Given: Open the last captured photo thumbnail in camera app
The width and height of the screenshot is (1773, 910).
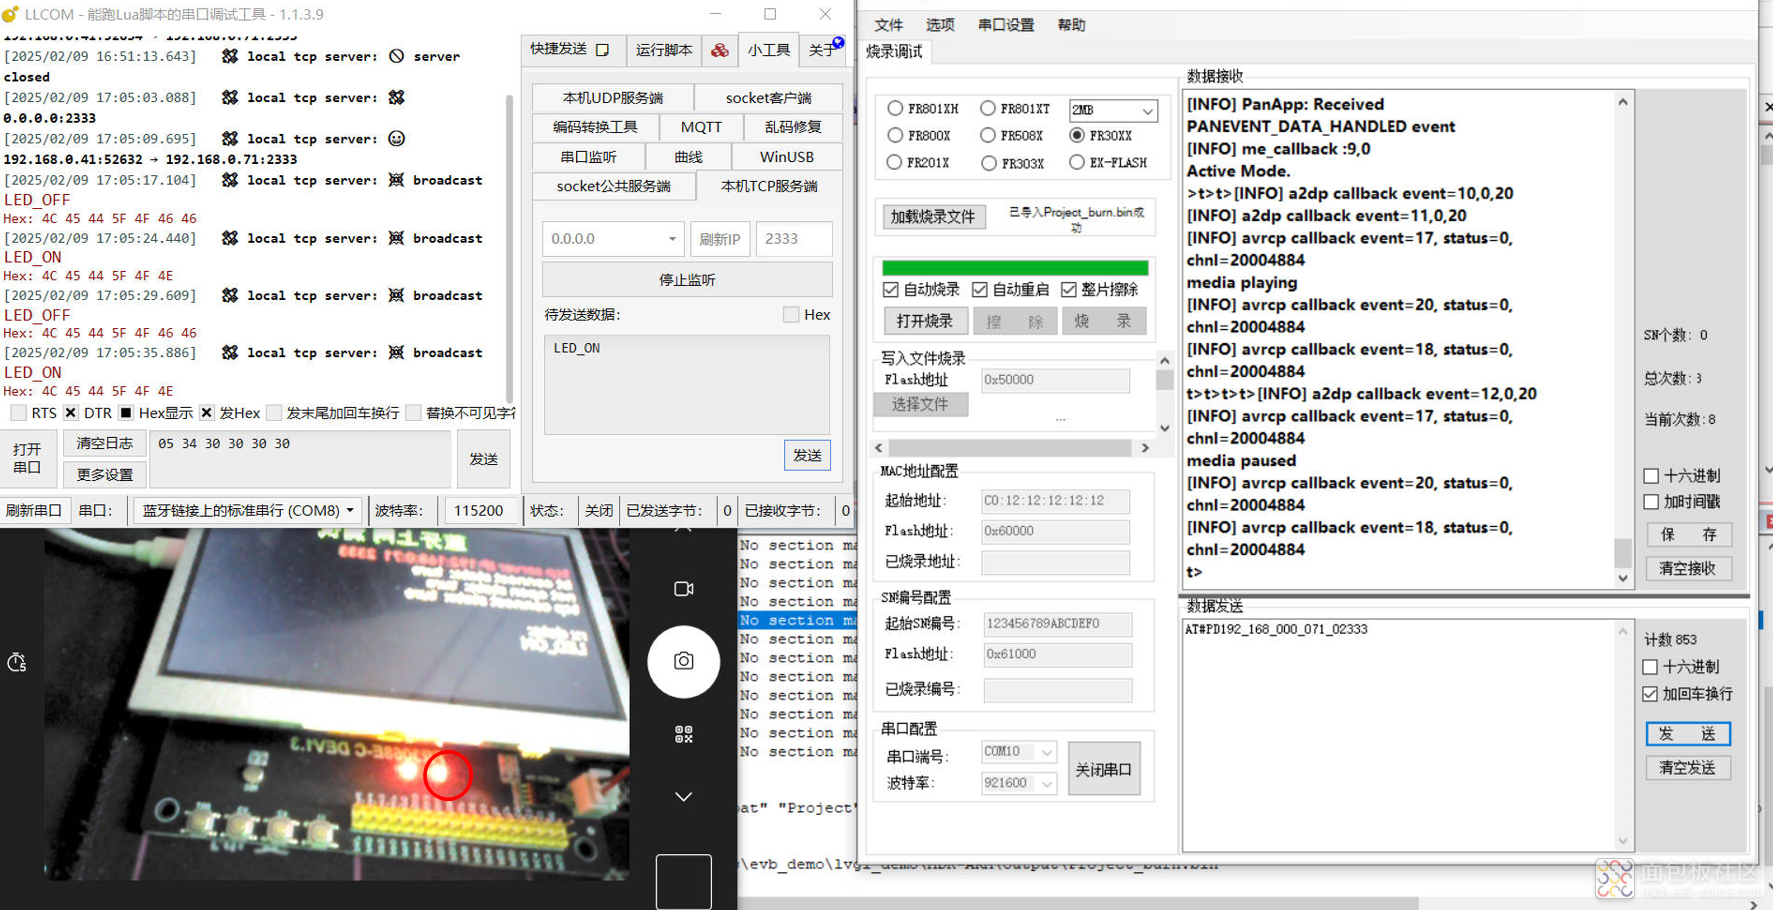Looking at the screenshot, I should (684, 882).
